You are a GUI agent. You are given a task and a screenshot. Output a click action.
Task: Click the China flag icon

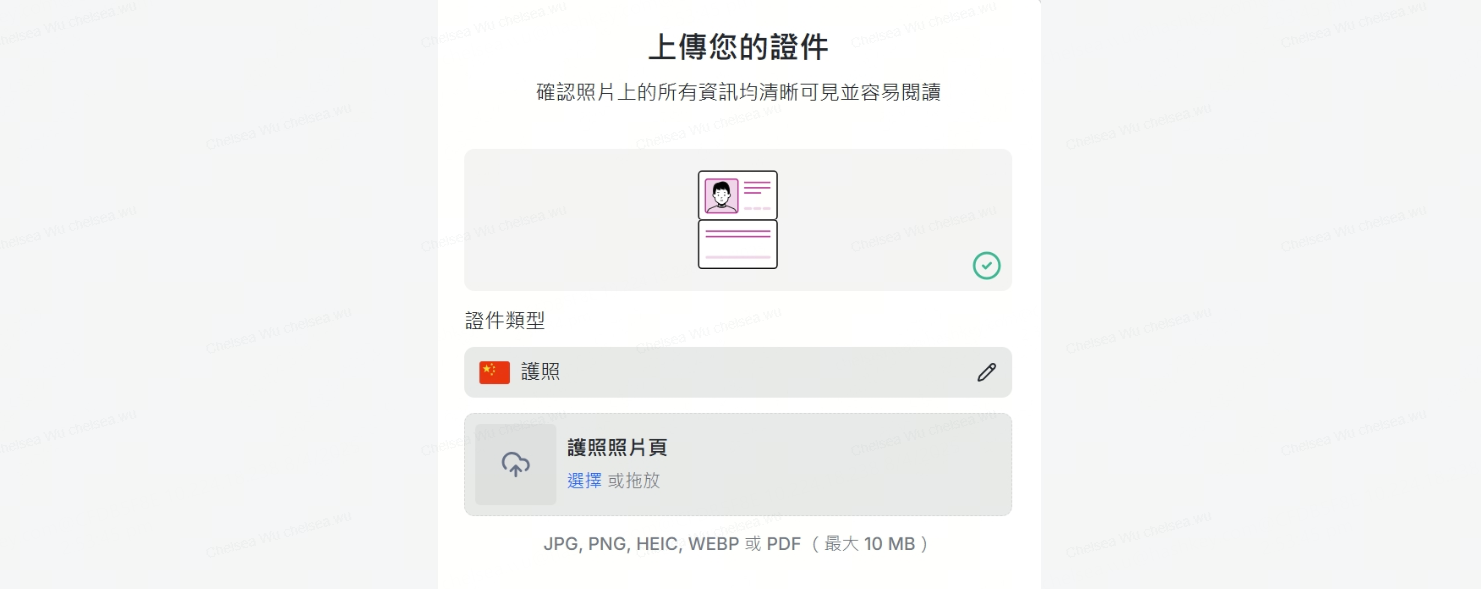click(x=494, y=373)
